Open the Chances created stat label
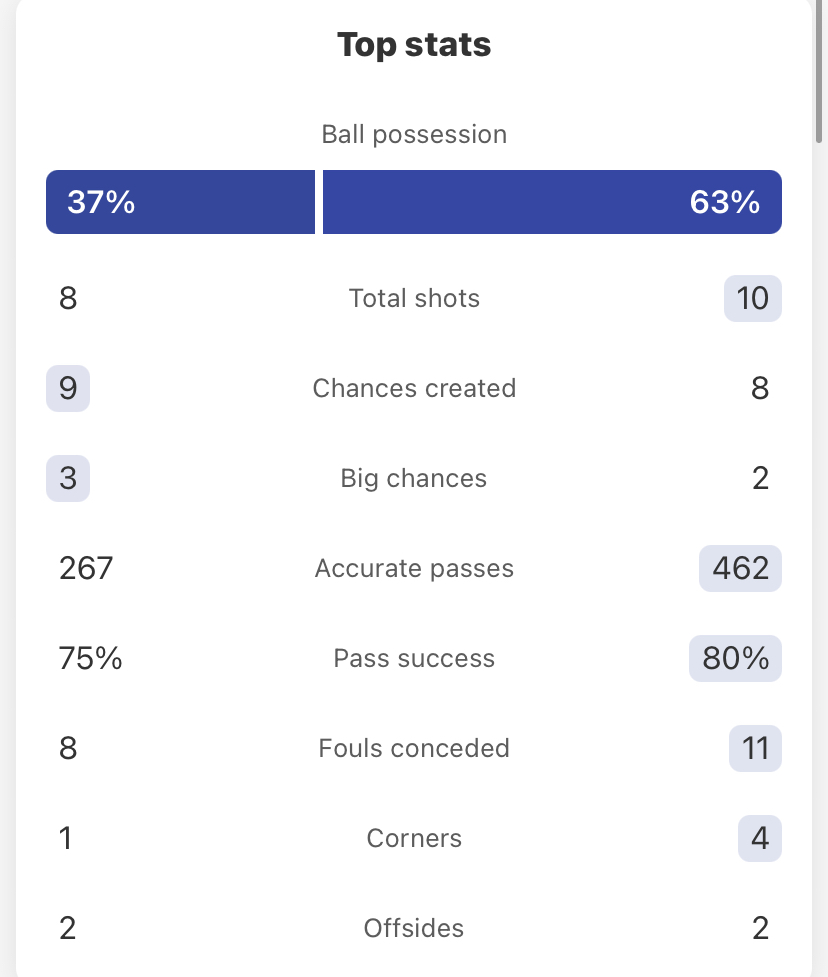The height and width of the screenshot is (977, 828). pos(414,388)
